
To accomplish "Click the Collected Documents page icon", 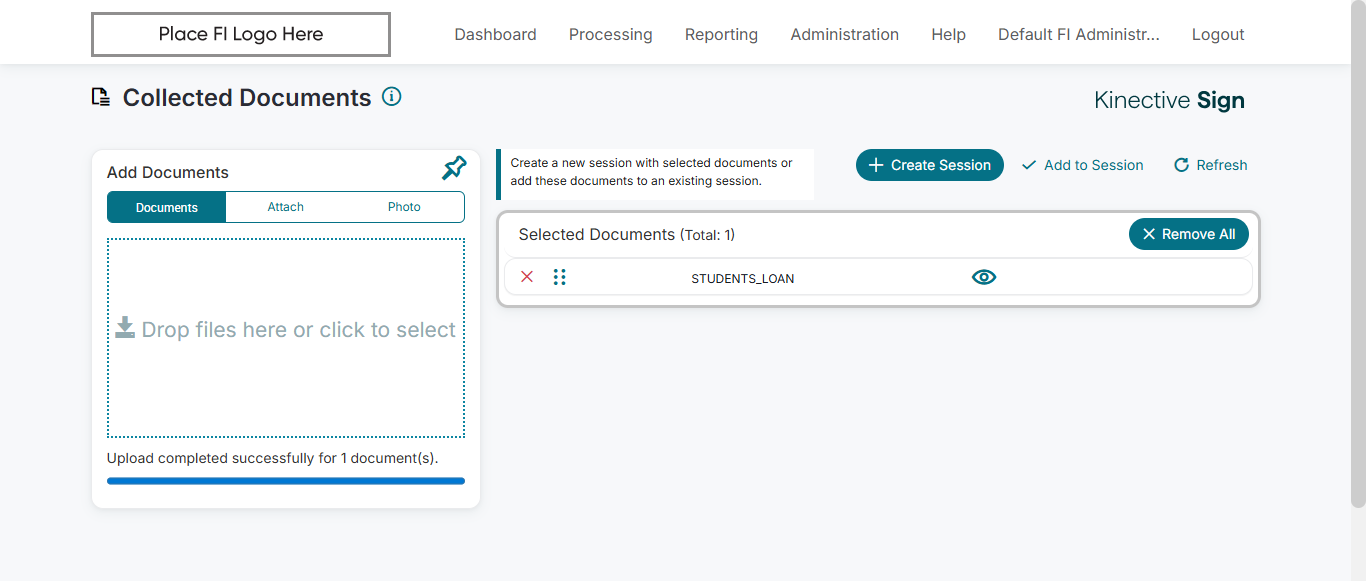I will 100,97.
